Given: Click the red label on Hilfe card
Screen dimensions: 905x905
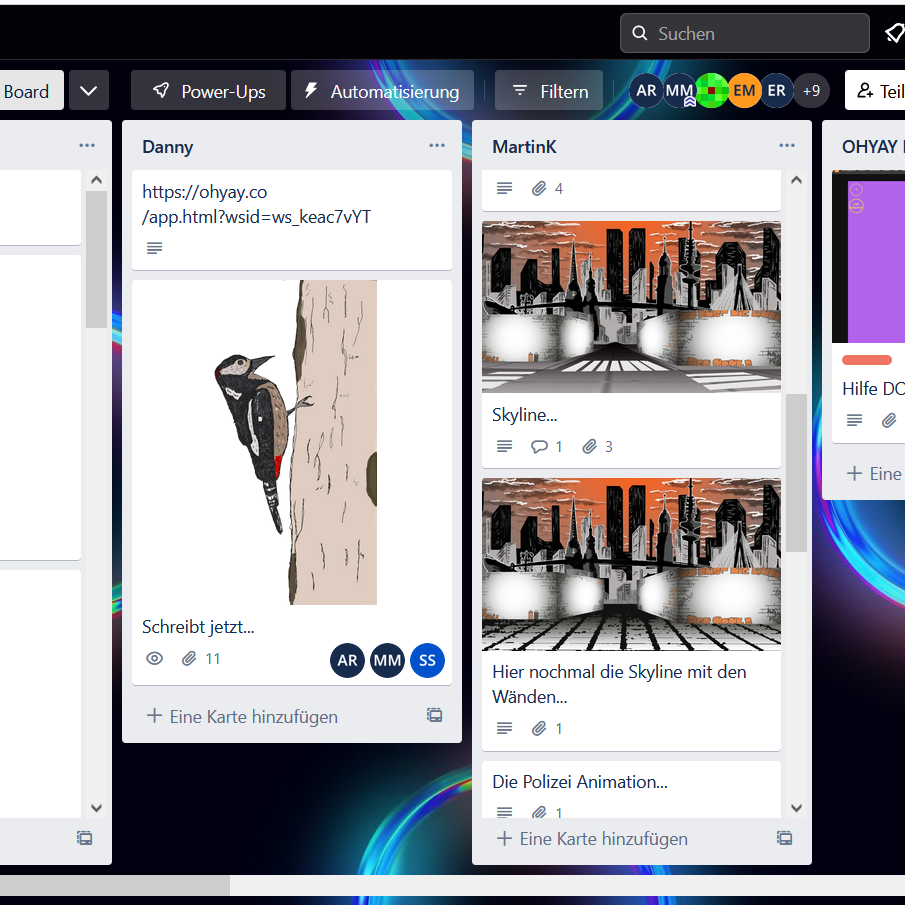Looking at the screenshot, I should coord(867,360).
